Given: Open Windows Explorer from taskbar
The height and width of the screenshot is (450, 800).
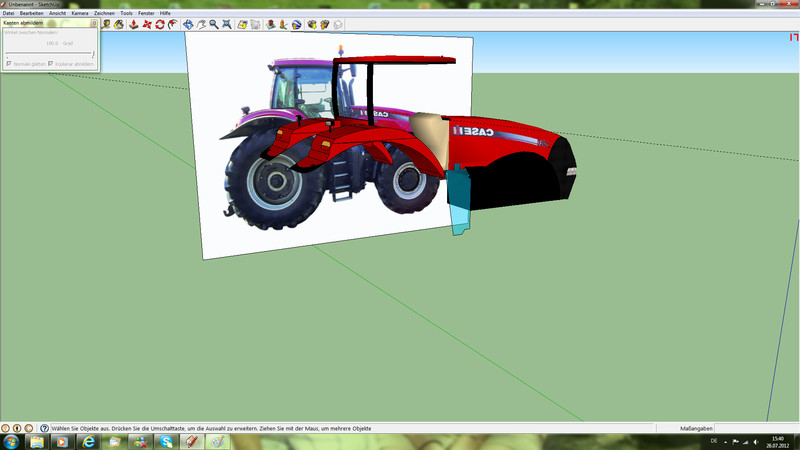Looking at the screenshot, I should 36,442.
